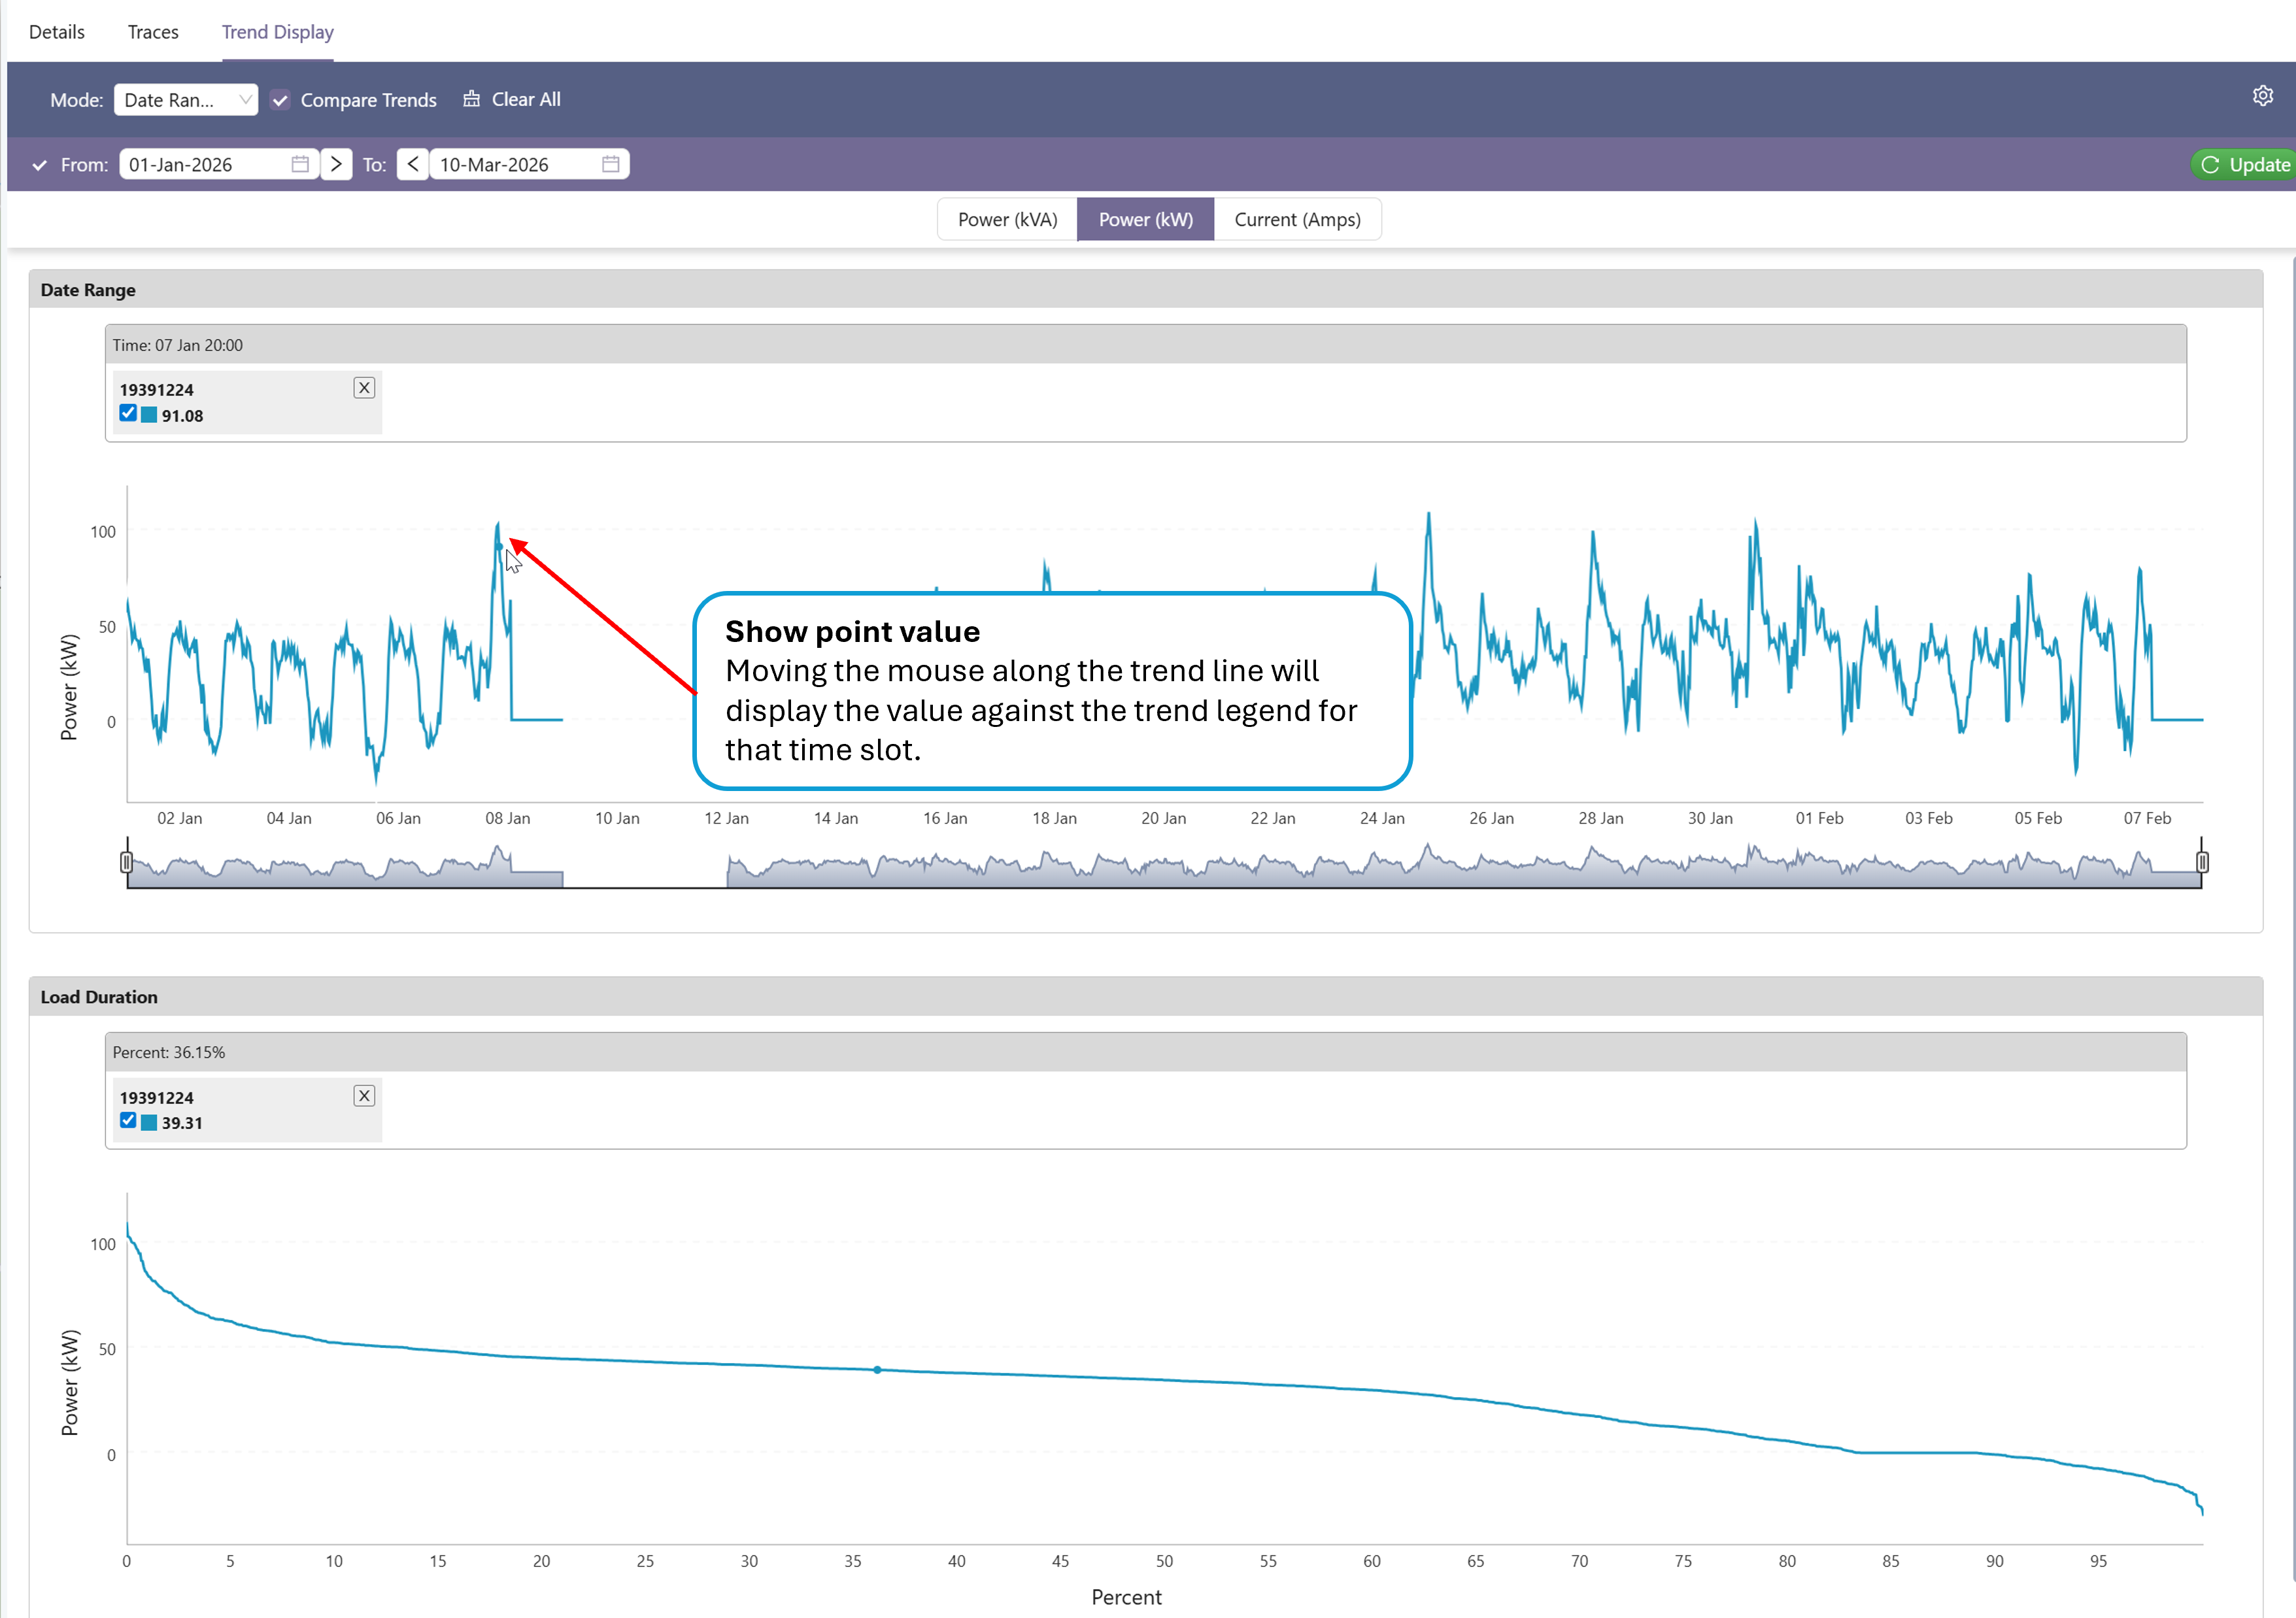
Task: Click the Load Duration panel header
Action: tap(1146, 996)
